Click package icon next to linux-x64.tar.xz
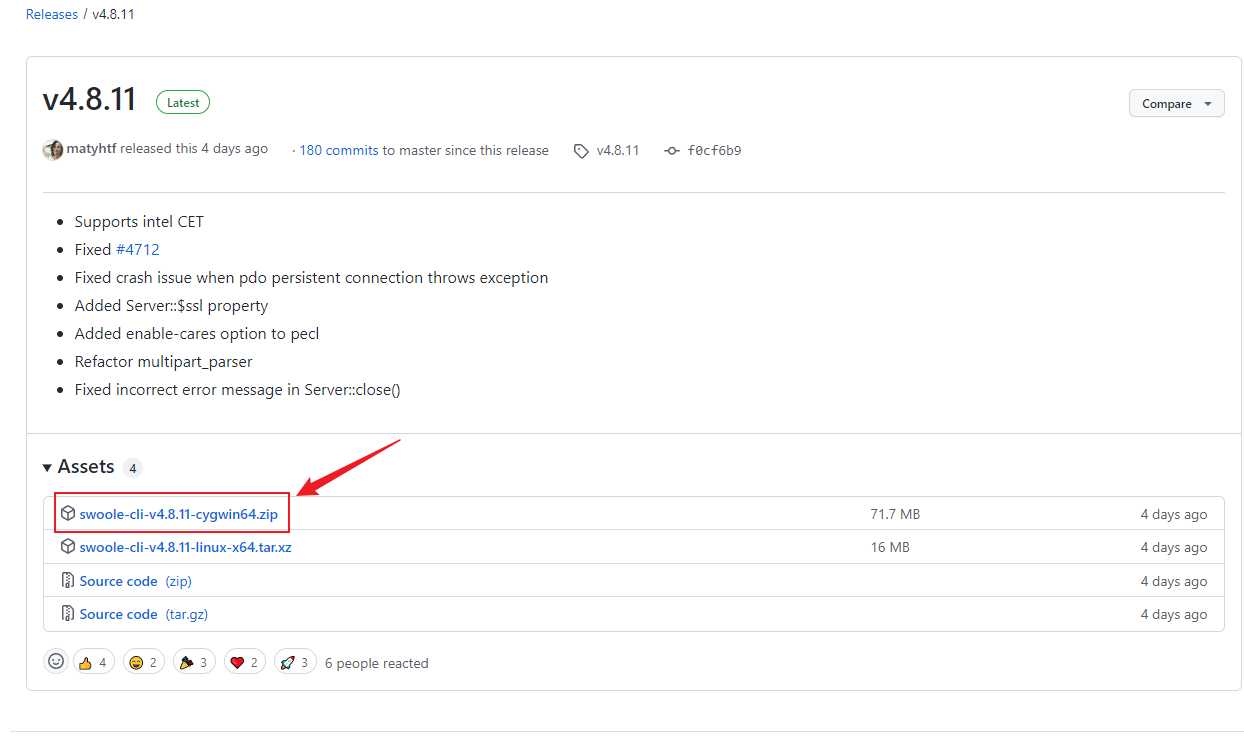The image size is (1244, 742). (x=68, y=546)
